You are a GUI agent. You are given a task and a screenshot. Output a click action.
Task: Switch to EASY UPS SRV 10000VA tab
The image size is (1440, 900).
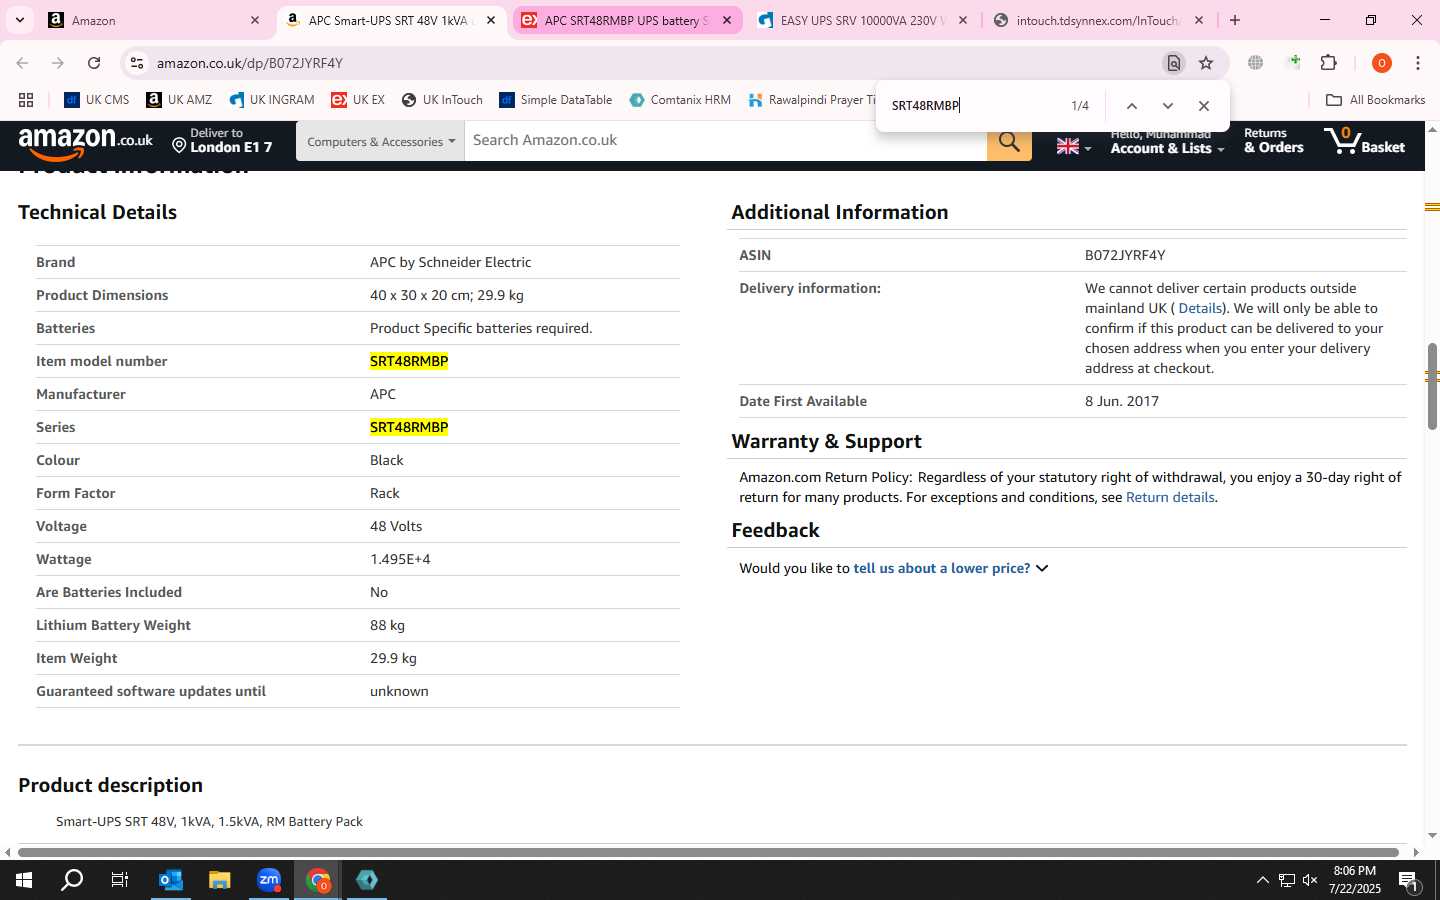862,20
